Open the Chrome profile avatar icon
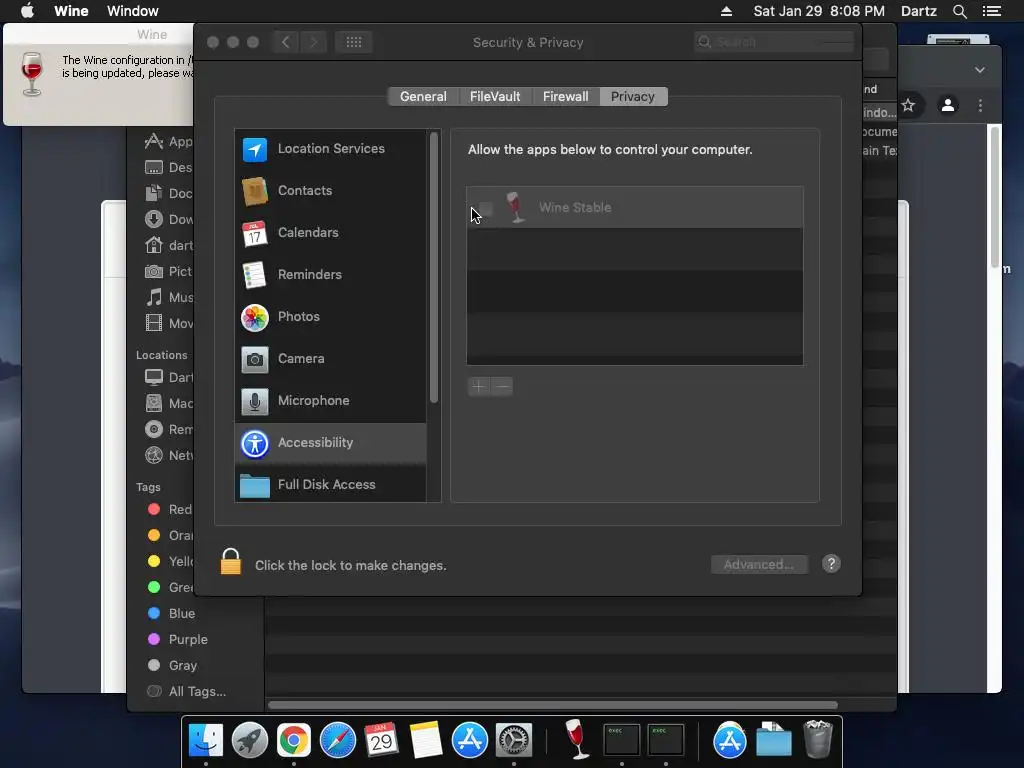 [948, 105]
